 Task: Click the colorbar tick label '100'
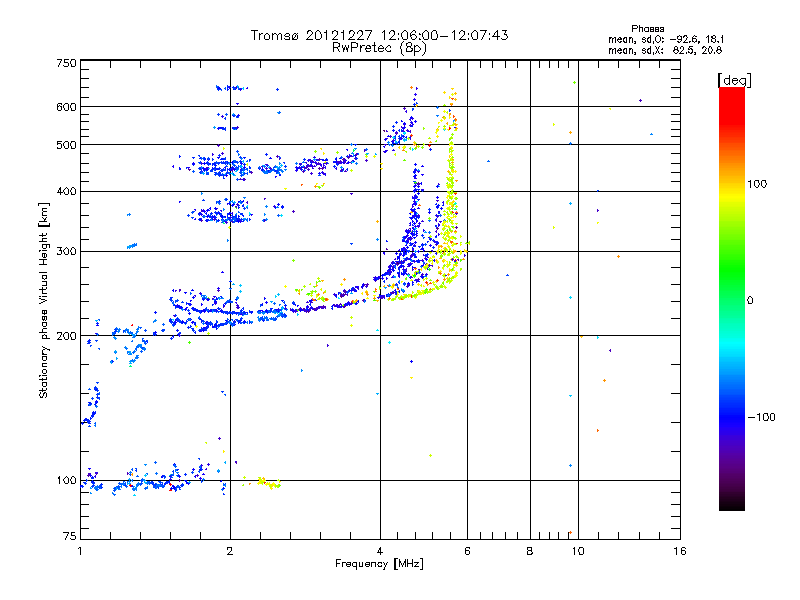click(757, 184)
